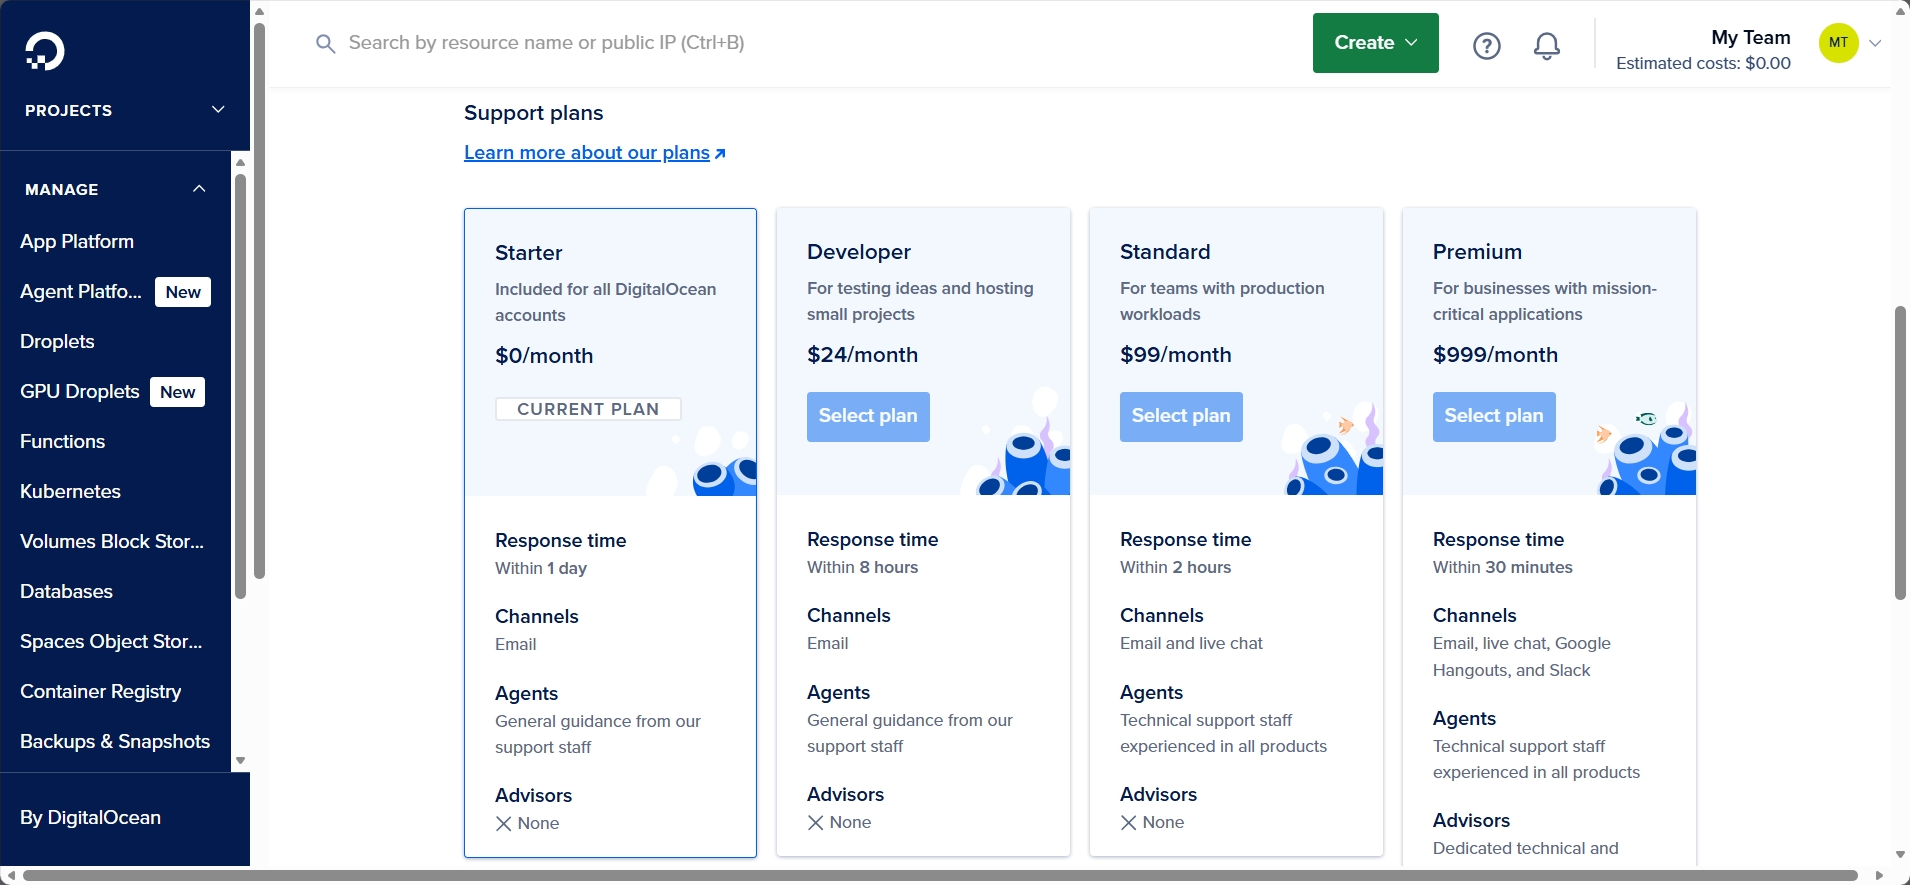The image size is (1910, 885).
Task: Click the search magnifier icon
Action: click(x=325, y=44)
